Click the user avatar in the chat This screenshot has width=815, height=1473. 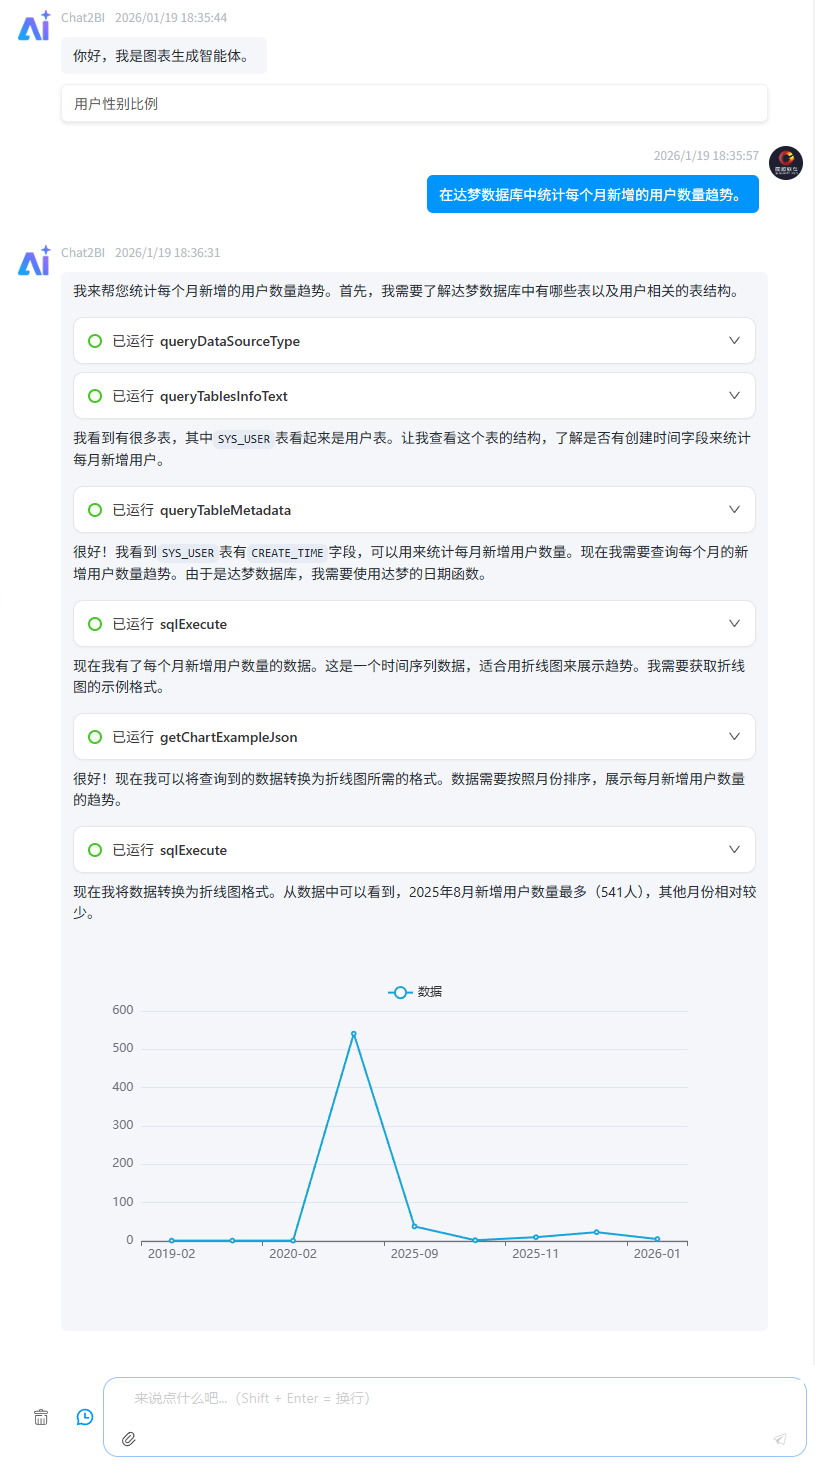(785, 163)
